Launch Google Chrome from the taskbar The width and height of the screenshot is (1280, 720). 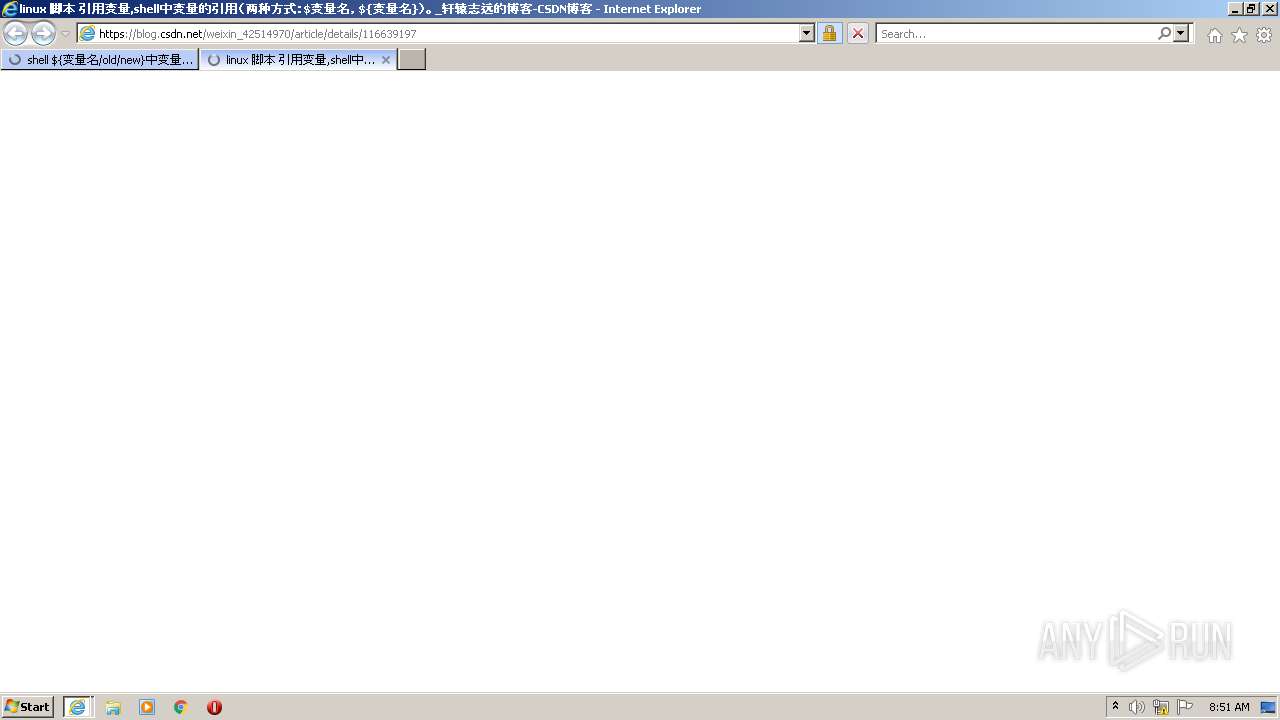pyautogui.click(x=181, y=707)
